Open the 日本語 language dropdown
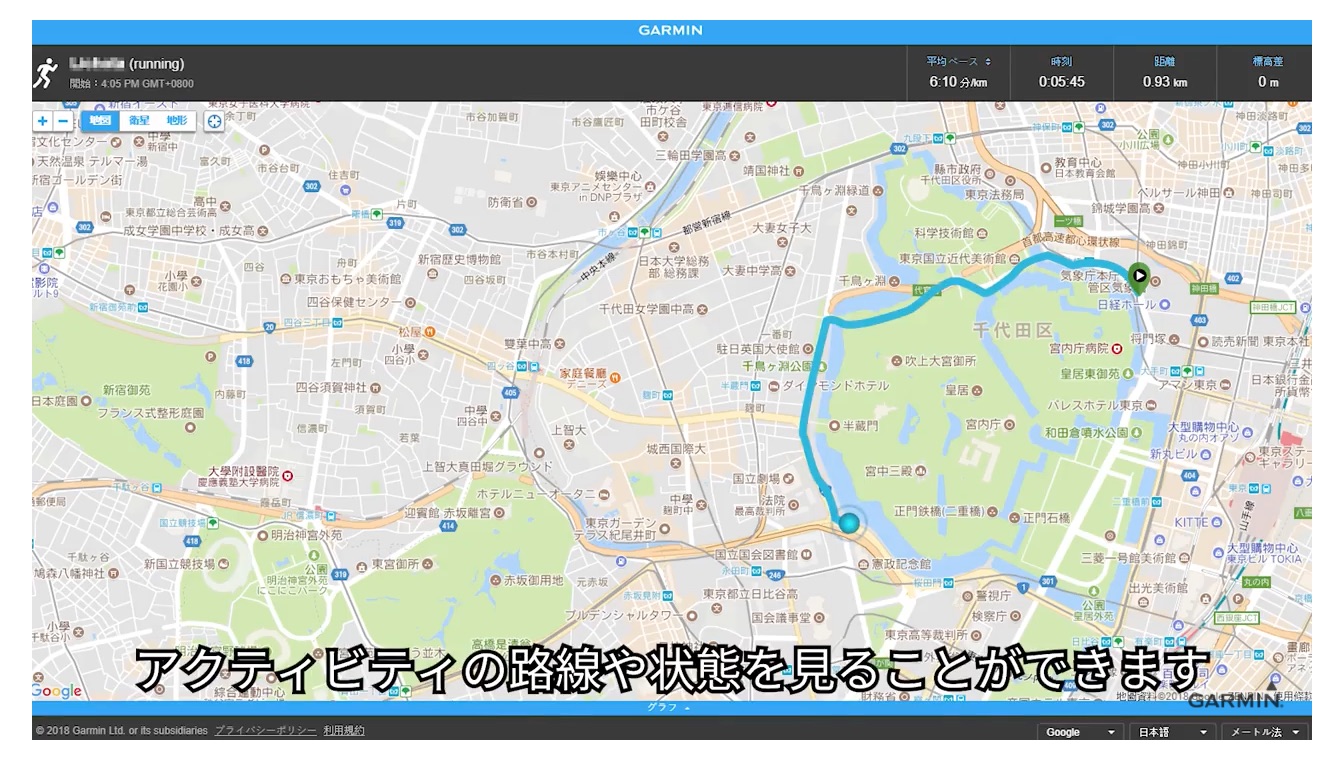The image size is (1338, 760). (x=1171, y=731)
